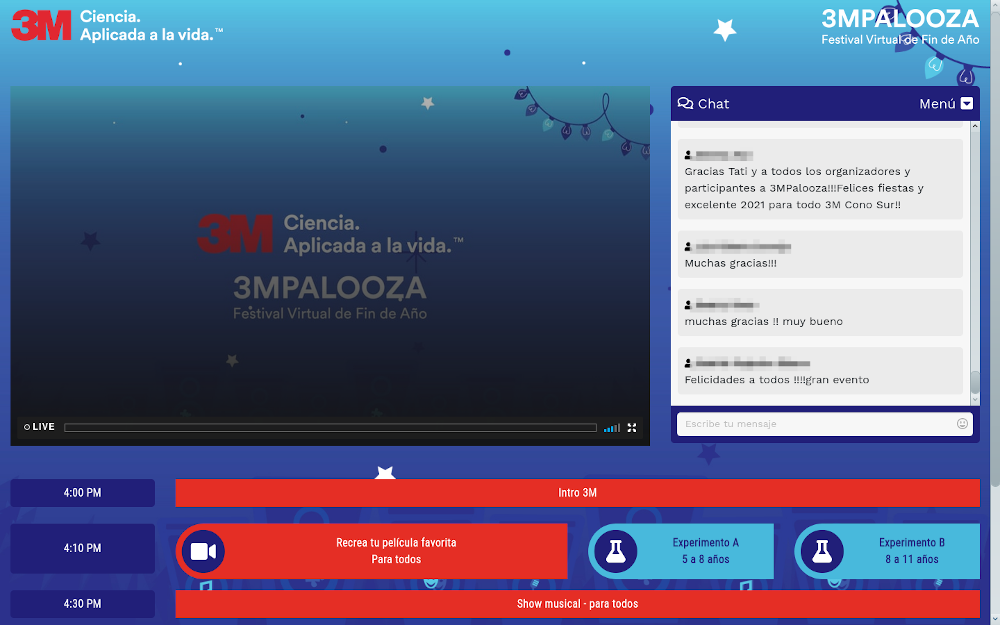The image size is (1000, 625).
Task: Click the chat bubbles icon
Action: pyautogui.click(x=686, y=103)
